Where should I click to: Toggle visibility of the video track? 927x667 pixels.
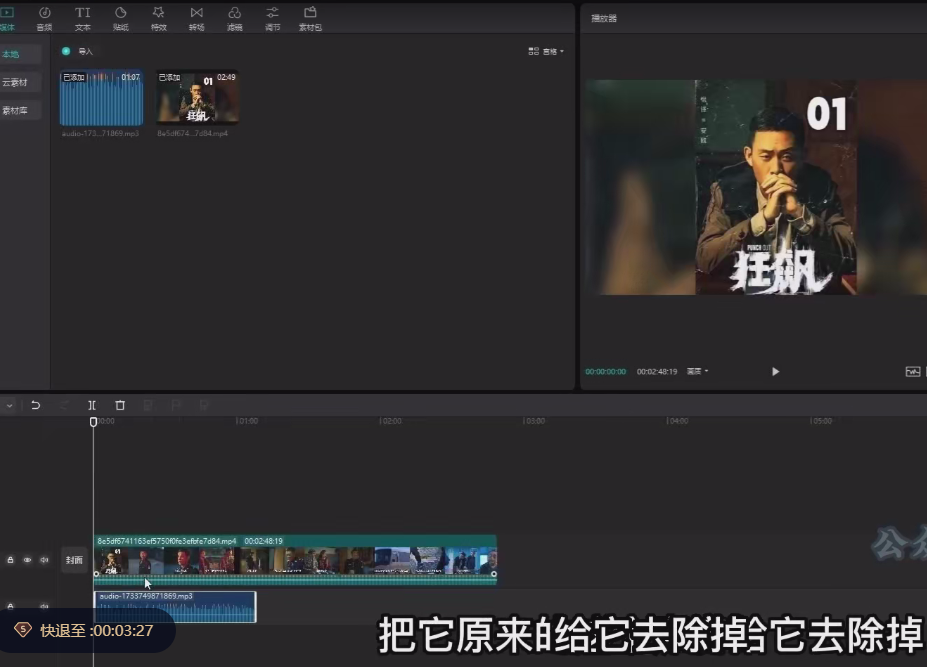click(27, 560)
